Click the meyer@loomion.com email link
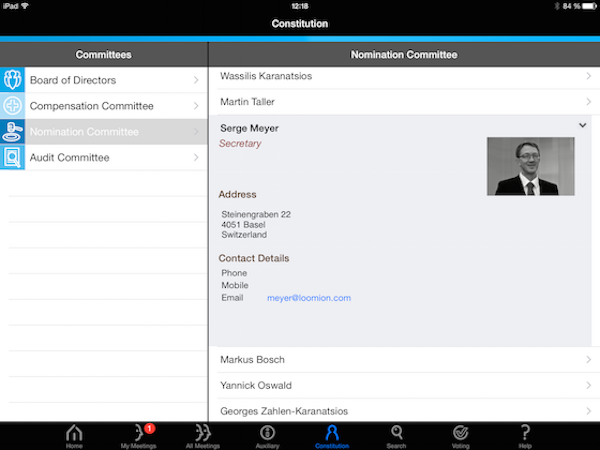 point(308,298)
